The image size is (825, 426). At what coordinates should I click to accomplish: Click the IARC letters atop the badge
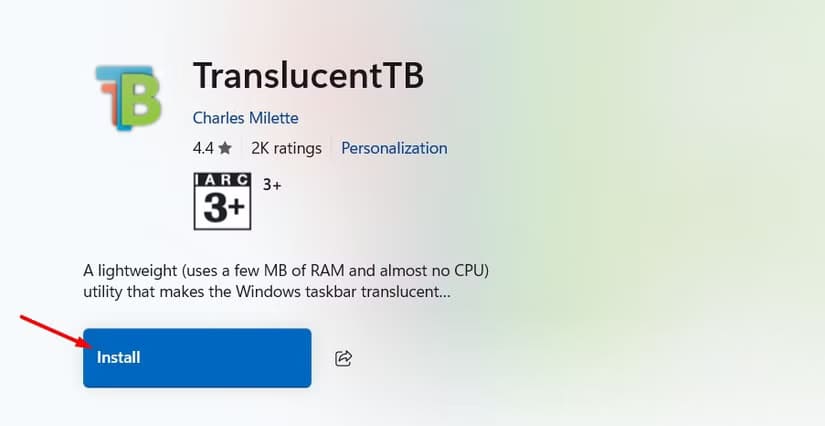[x=222, y=180]
